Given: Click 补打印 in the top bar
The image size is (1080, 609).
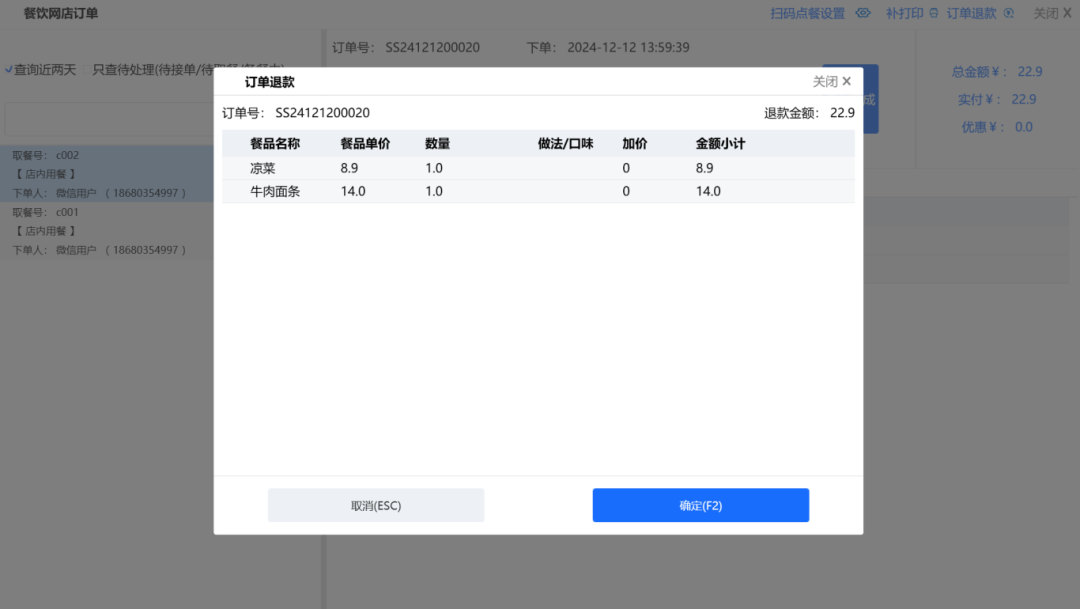Looking at the screenshot, I should 904,13.
